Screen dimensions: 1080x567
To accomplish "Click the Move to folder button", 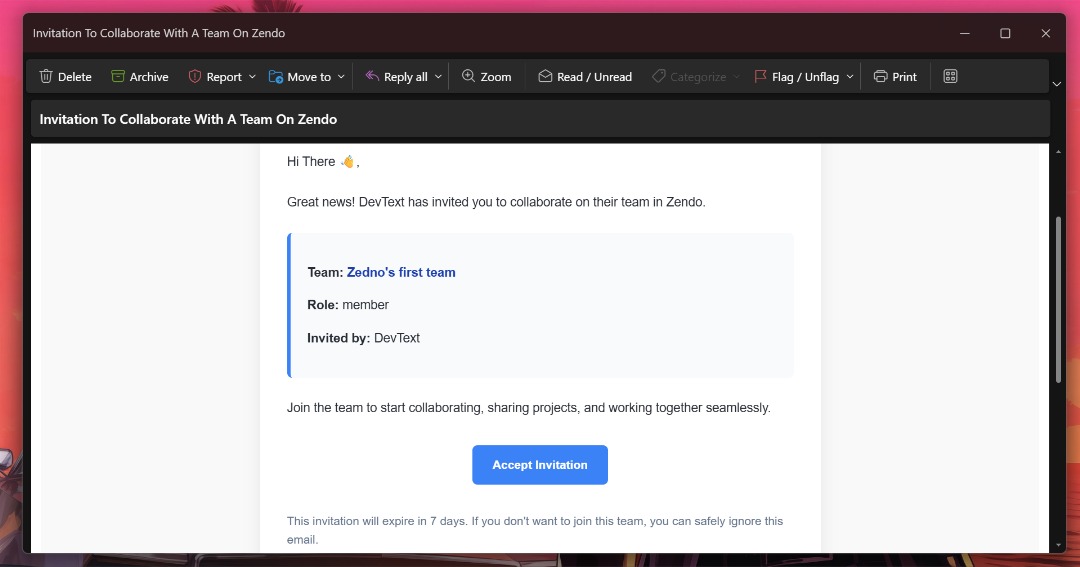I will tap(300, 76).
